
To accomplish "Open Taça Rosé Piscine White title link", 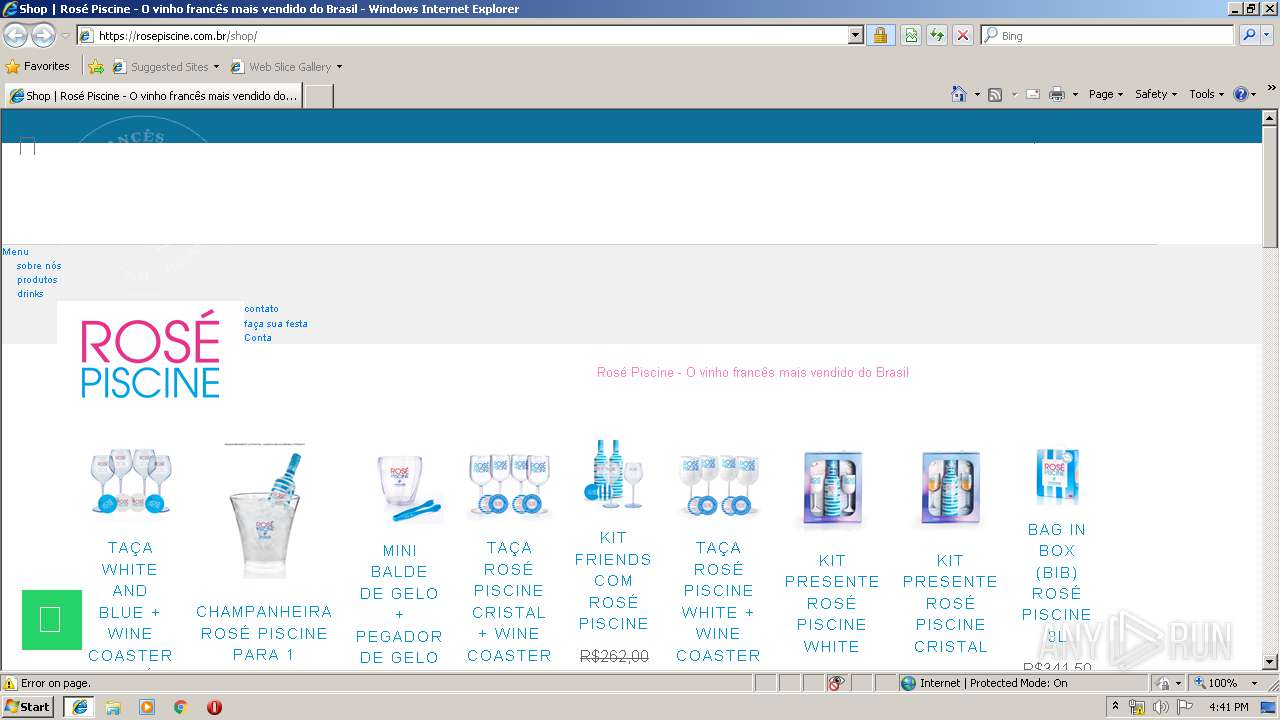I will (718, 601).
